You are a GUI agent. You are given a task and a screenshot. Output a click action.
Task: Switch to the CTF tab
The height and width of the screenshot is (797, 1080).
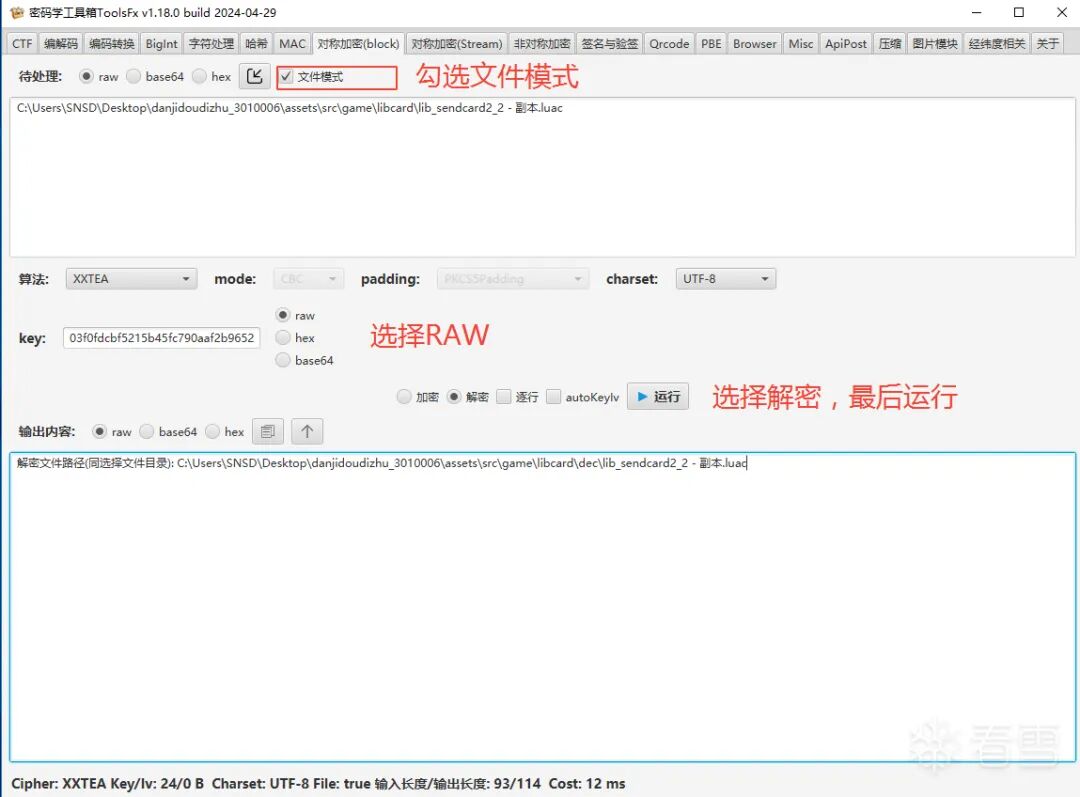pos(21,43)
